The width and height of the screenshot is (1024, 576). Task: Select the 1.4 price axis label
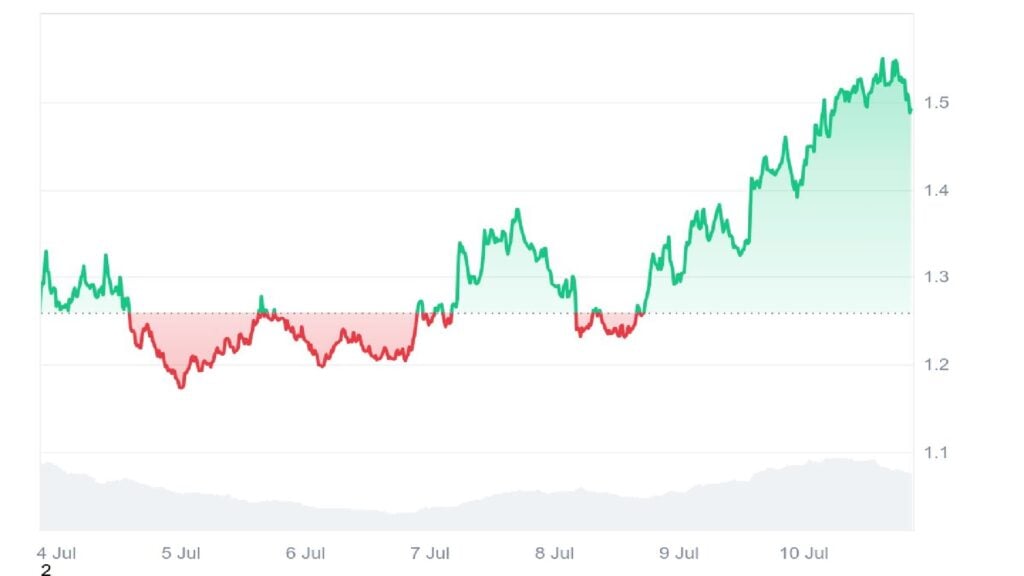(936, 191)
